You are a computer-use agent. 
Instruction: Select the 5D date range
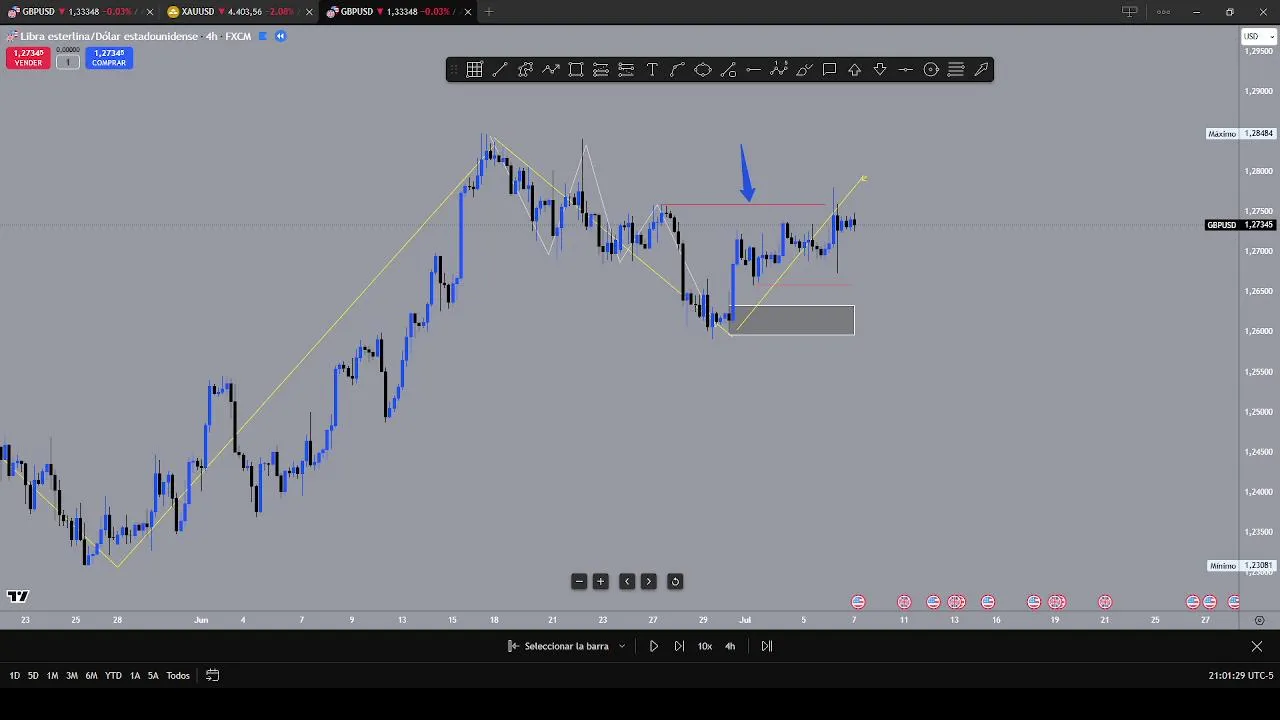[x=33, y=676]
